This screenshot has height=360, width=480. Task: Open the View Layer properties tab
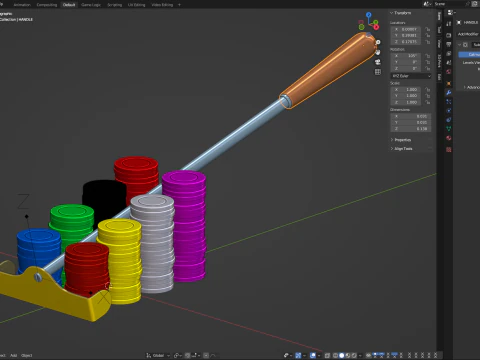pos(449,53)
